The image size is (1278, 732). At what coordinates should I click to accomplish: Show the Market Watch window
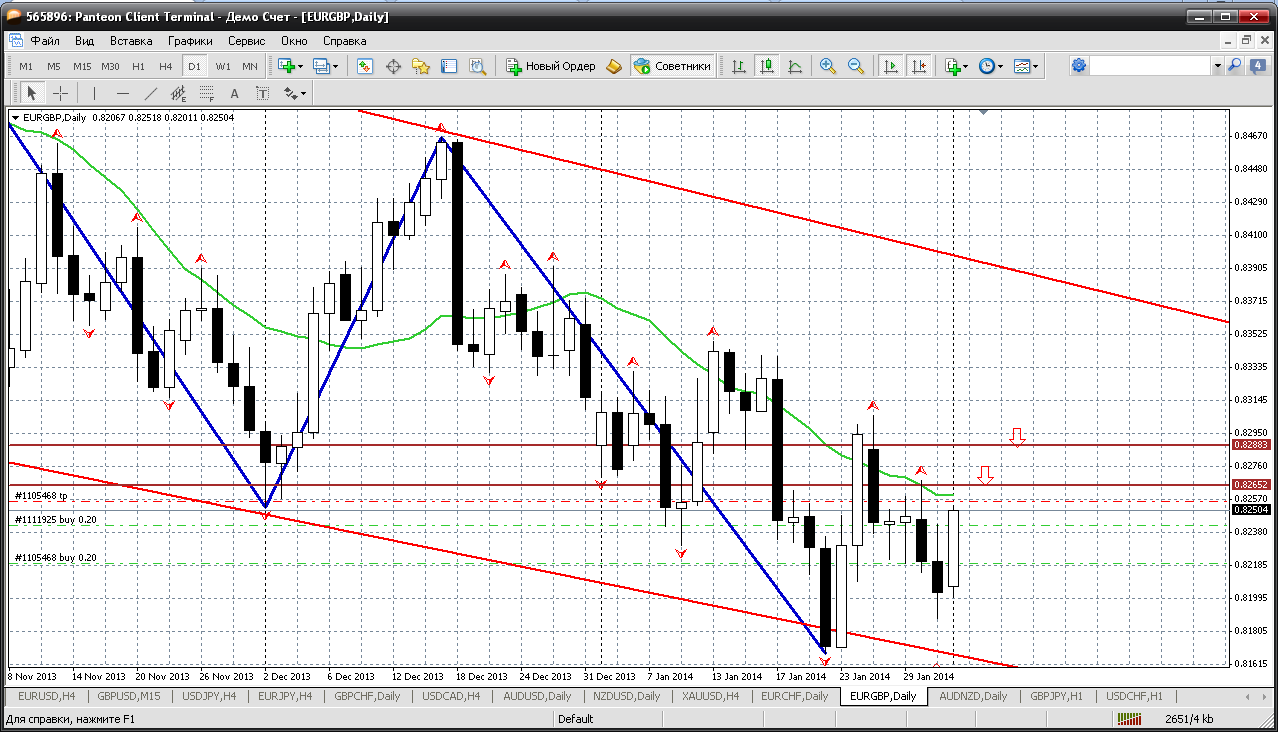[365, 66]
